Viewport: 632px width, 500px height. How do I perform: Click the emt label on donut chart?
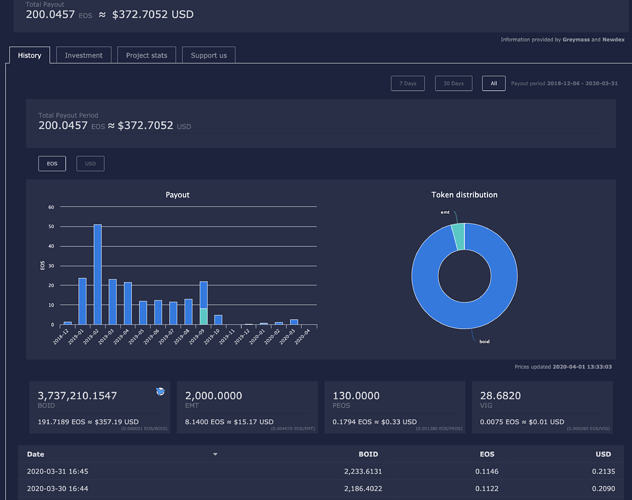445,212
